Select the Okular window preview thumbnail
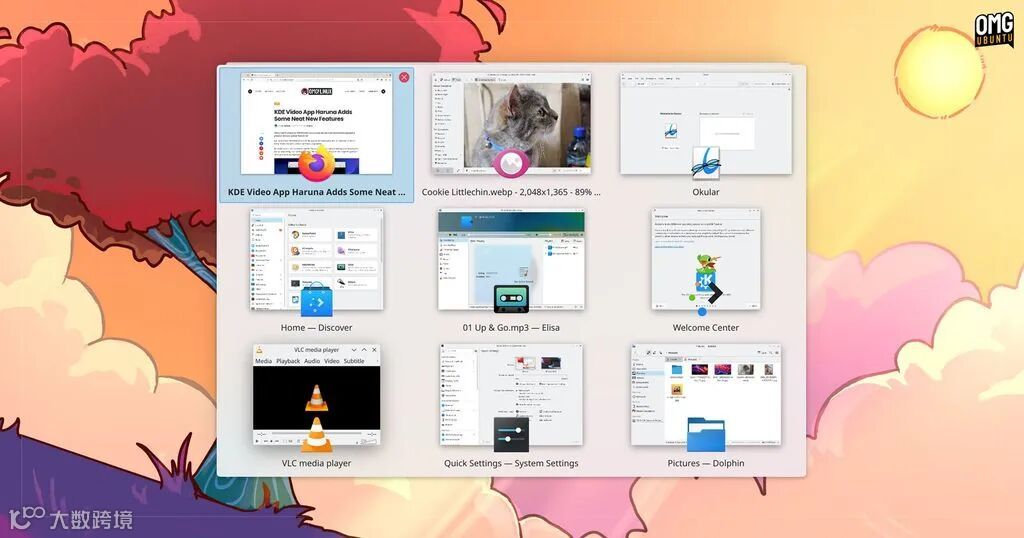The width and height of the screenshot is (1024, 538). [x=706, y=123]
